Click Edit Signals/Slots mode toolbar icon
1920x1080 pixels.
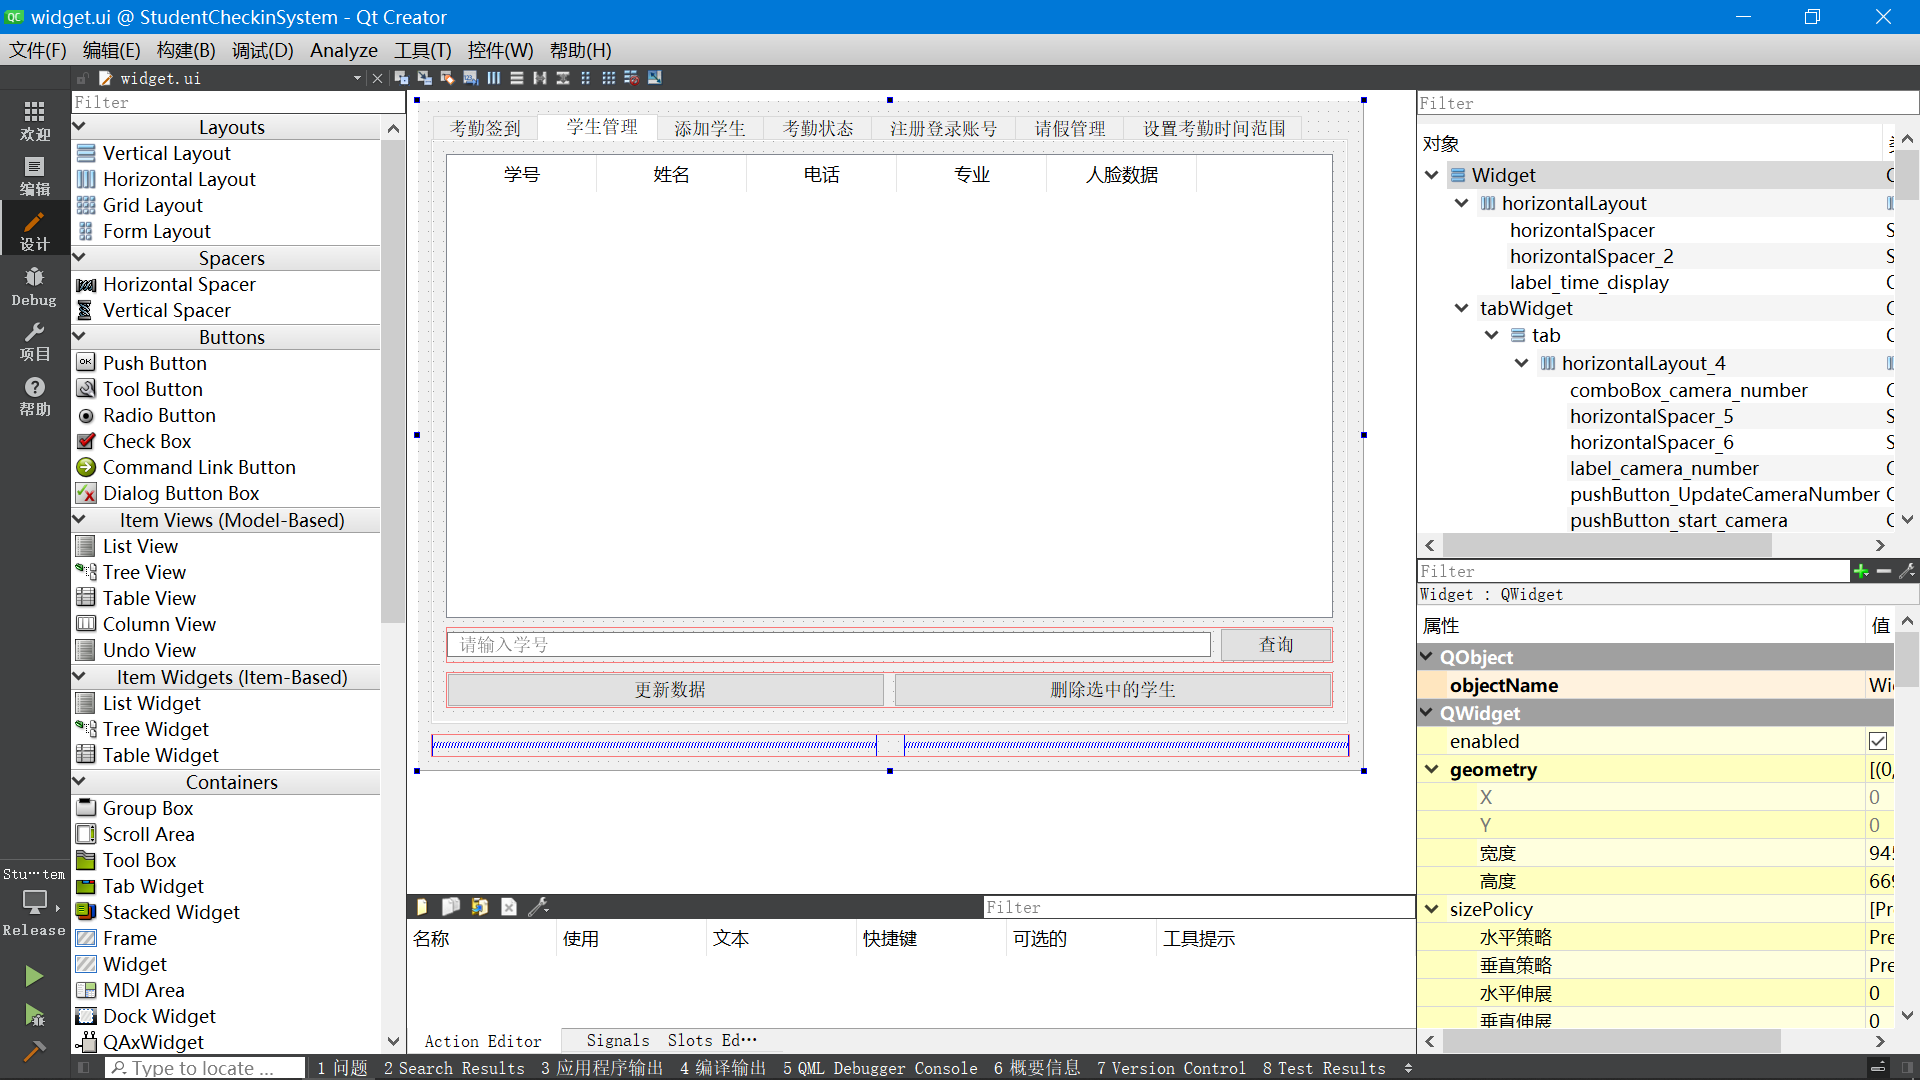click(425, 78)
